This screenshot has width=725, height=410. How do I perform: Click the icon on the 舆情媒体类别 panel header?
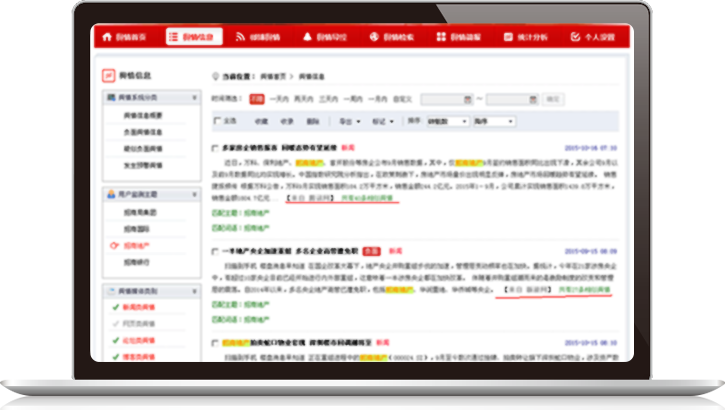coord(111,291)
